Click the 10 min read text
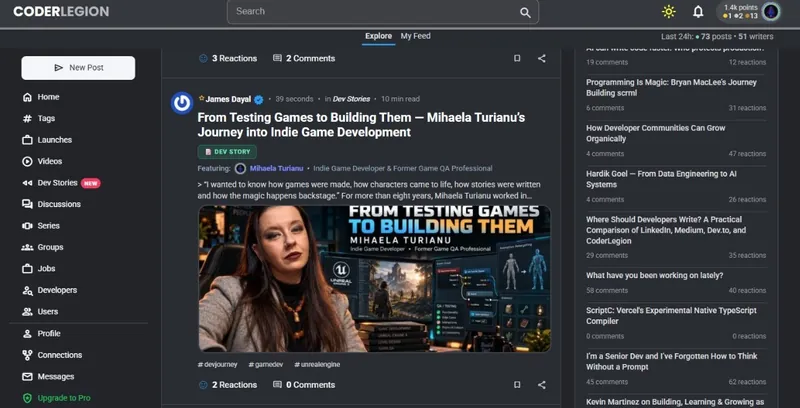This screenshot has height=408, width=800. (401, 99)
